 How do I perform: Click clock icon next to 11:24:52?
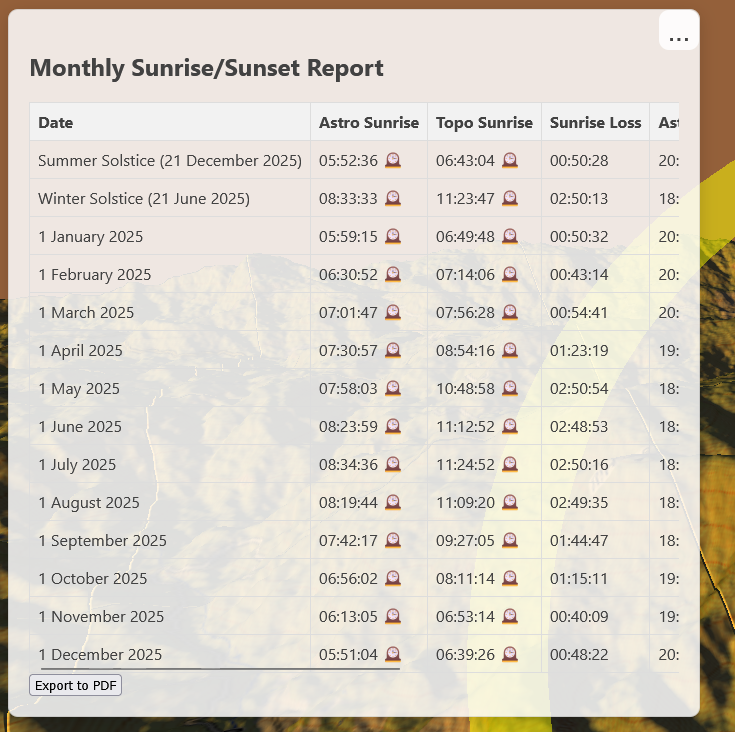[510, 464]
